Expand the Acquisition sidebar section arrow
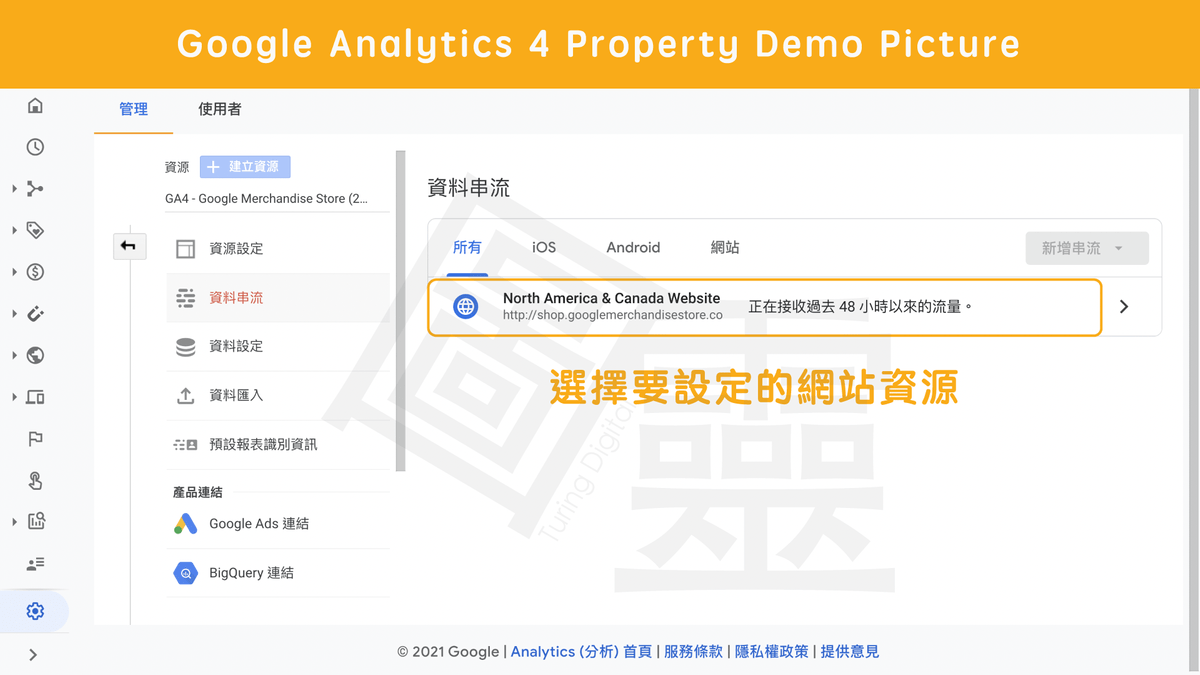The width and height of the screenshot is (1200, 675). [x=14, y=189]
